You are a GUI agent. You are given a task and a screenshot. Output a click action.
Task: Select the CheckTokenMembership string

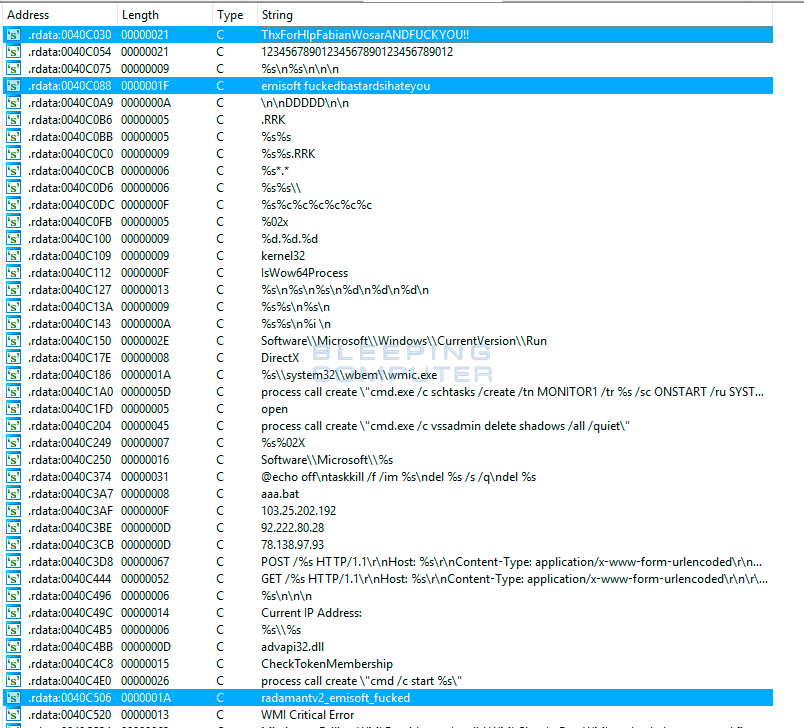click(x=327, y=664)
